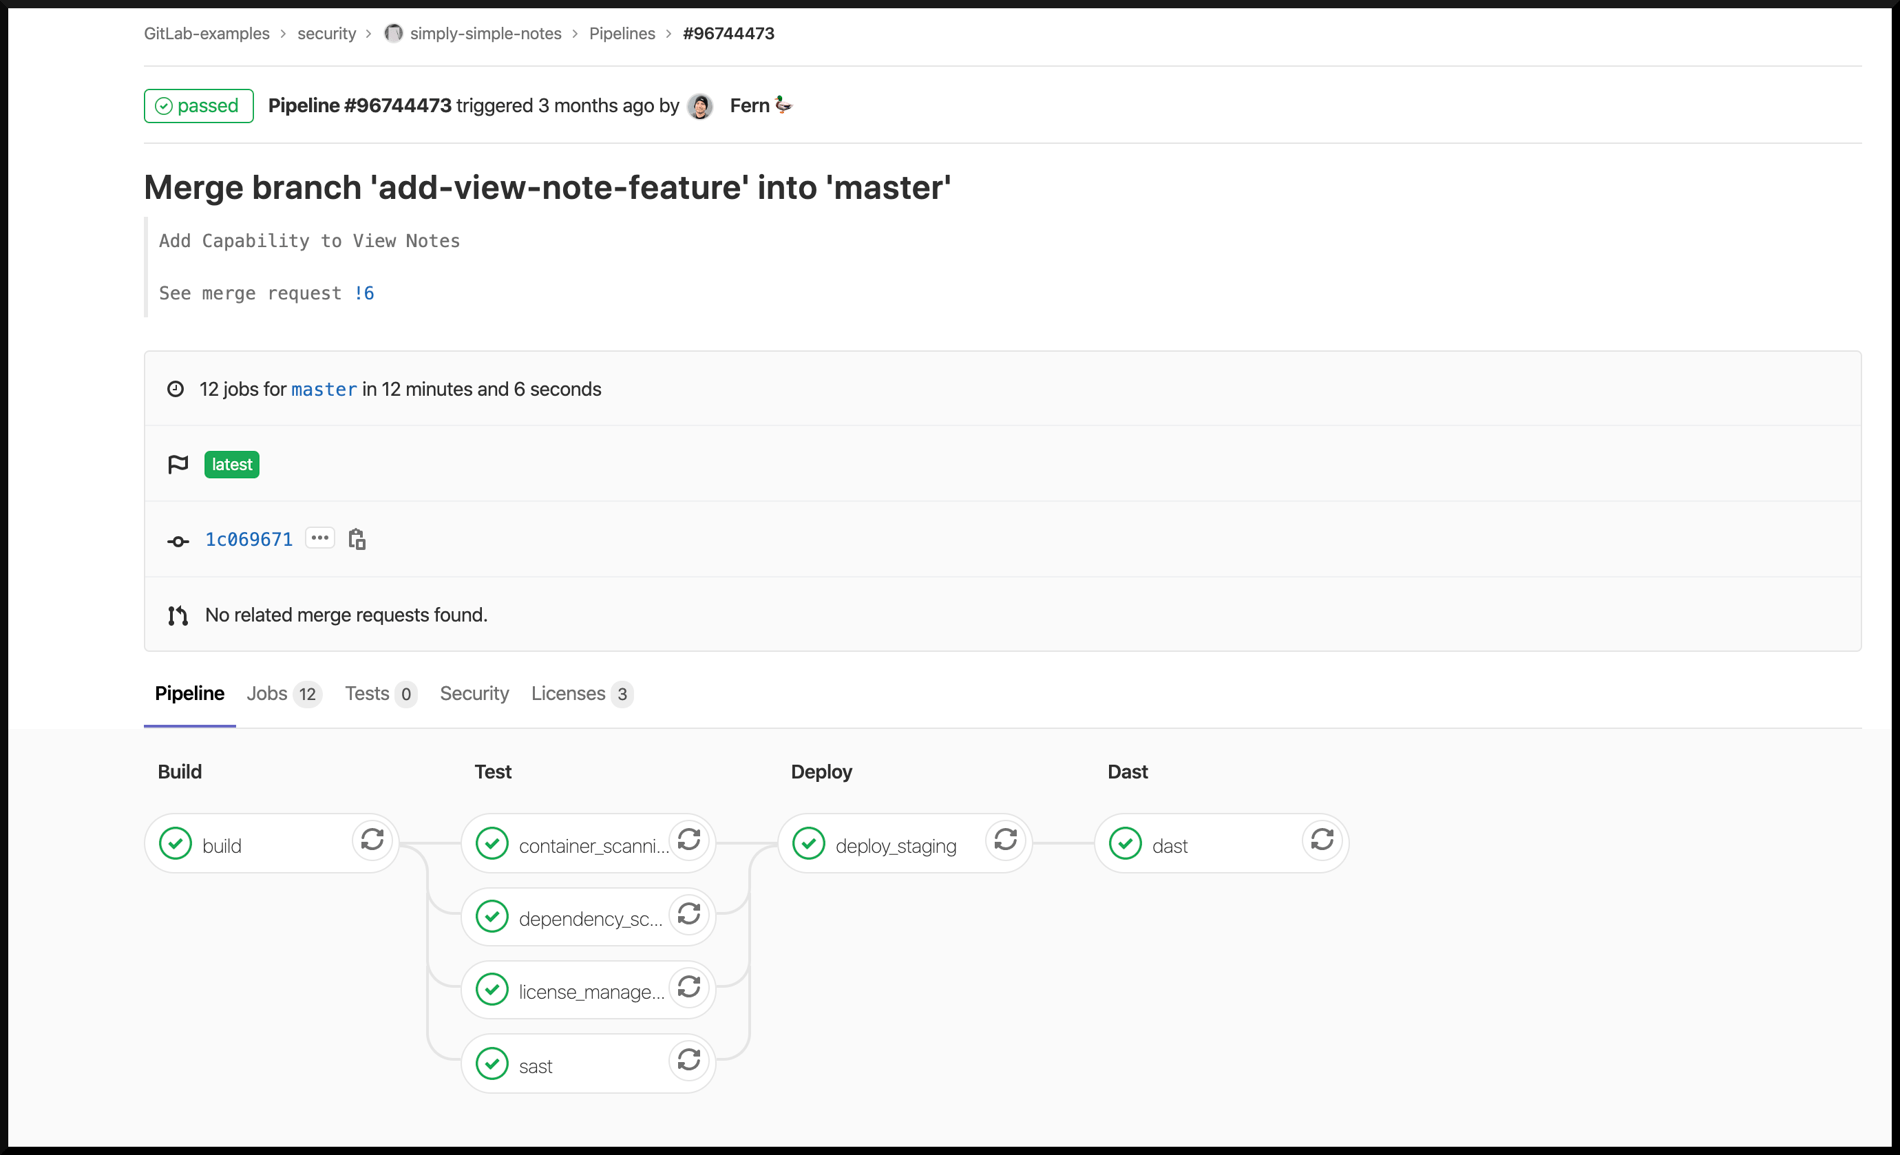This screenshot has height=1155, width=1900.
Task: Open merge request !6 link
Action: 364,293
